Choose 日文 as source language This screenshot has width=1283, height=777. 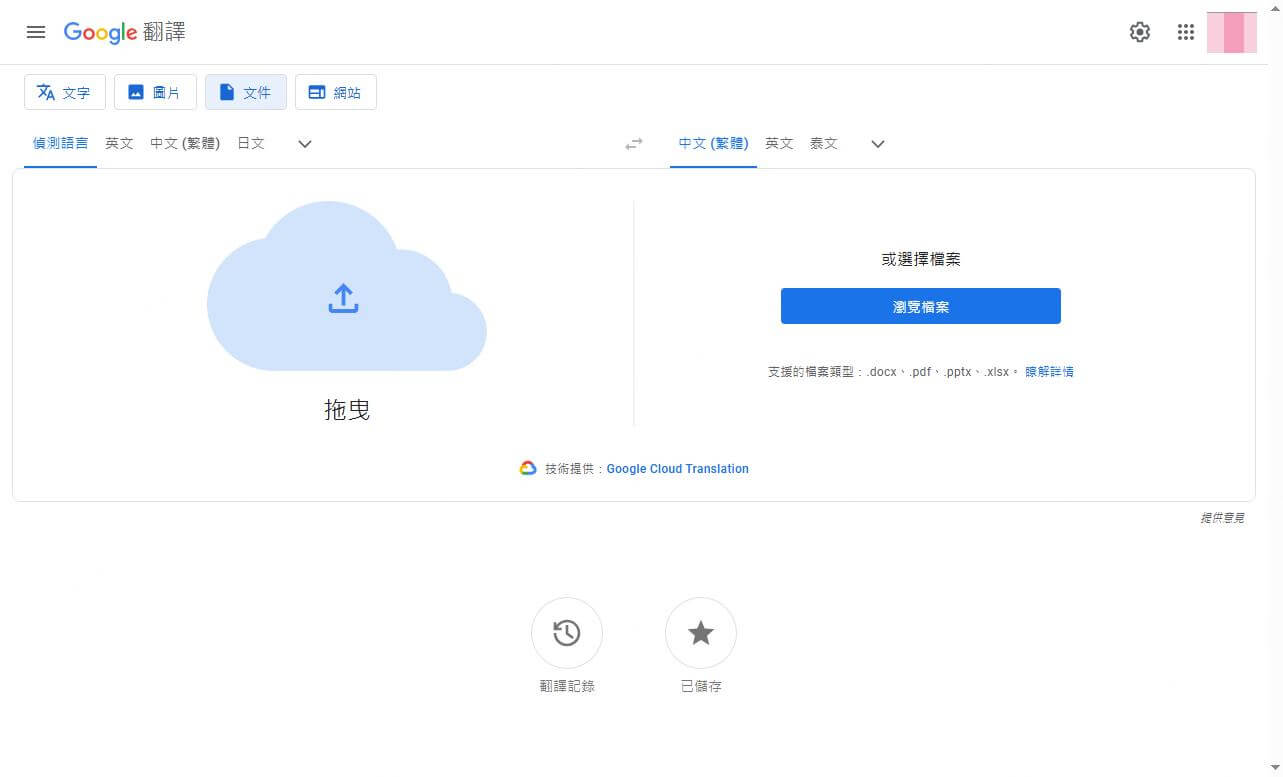click(x=251, y=143)
